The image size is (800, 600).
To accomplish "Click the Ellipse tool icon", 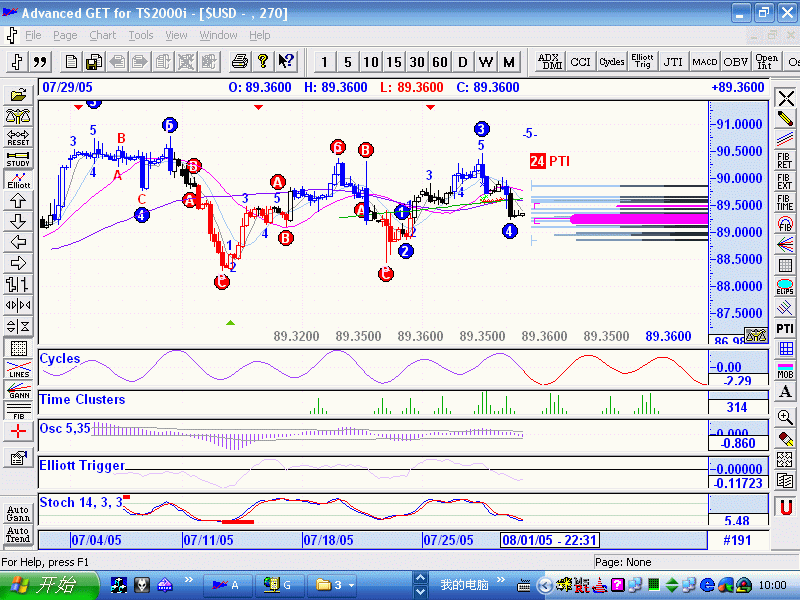I will 786,288.
